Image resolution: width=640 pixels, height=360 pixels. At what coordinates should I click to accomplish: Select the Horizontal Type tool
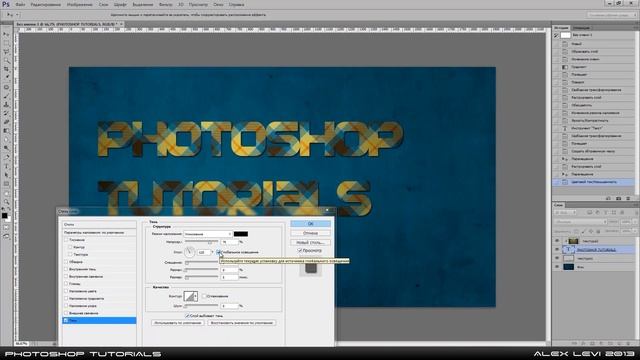[6, 166]
